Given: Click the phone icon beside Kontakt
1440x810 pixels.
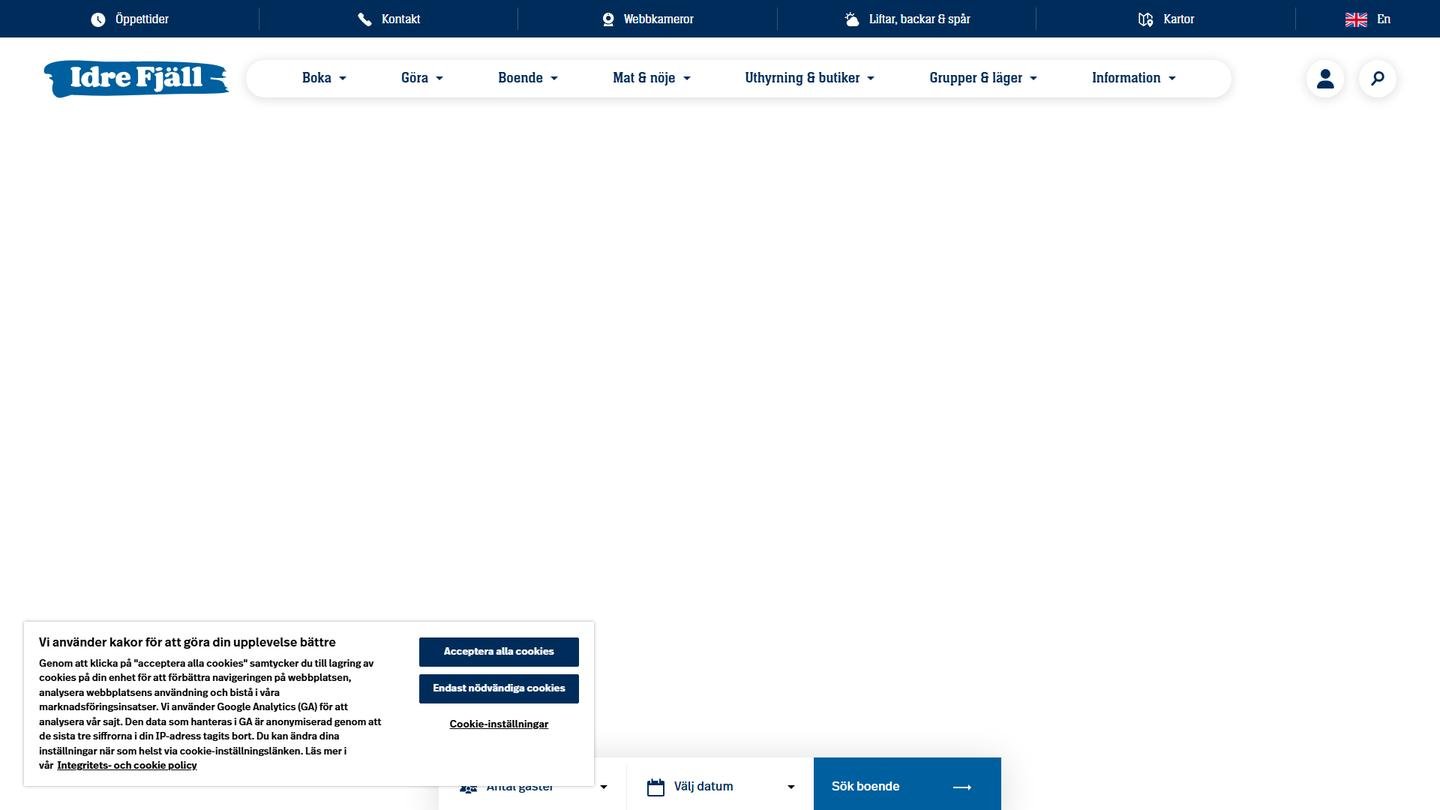Looking at the screenshot, I should click(365, 19).
